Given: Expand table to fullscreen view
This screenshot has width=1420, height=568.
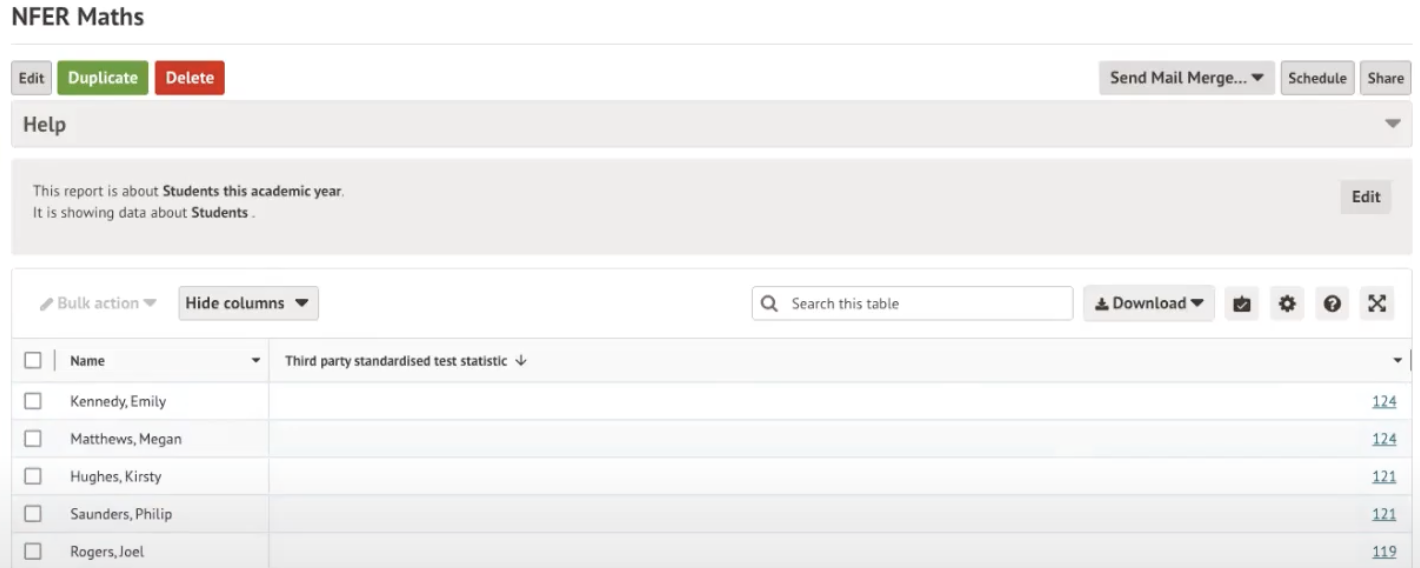Looking at the screenshot, I should [x=1377, y=304].
